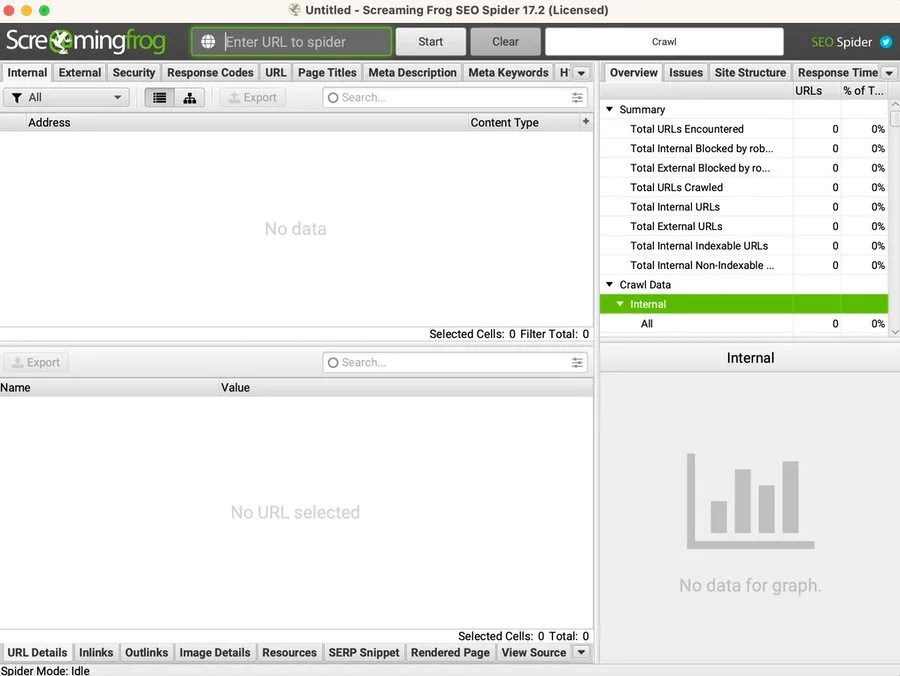
Task: Click lower Export button
Action: [x=36, y=363]
